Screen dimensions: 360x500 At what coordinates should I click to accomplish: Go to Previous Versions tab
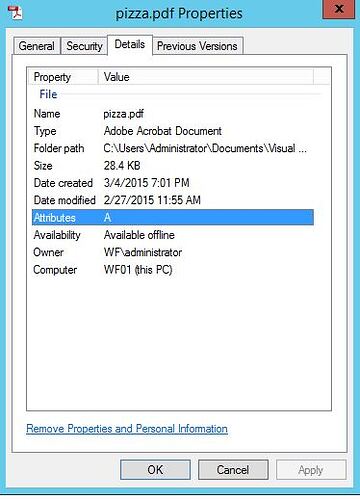(x=197, y=46)
